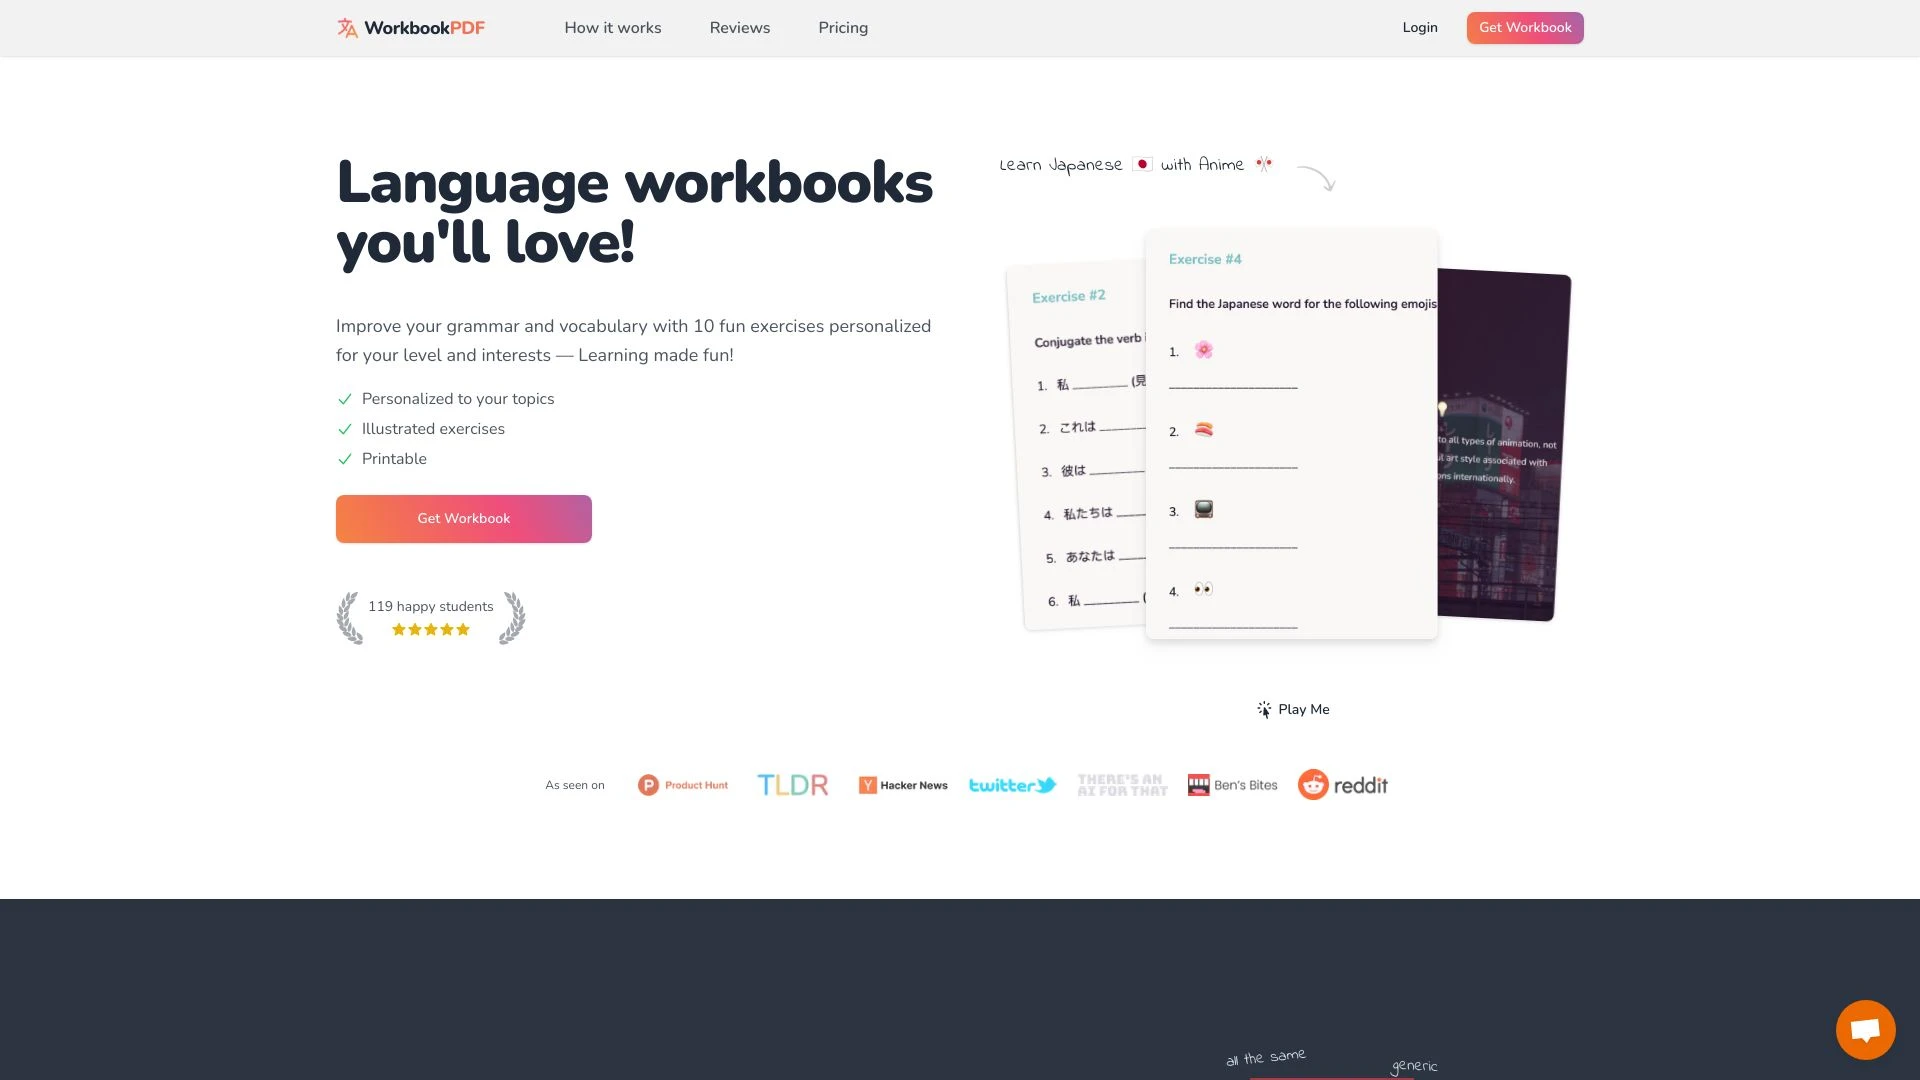Viewport: 1920px width, 1080px height.
Task: Click the Ben's Bites icon
Action: pos(1196,785)
